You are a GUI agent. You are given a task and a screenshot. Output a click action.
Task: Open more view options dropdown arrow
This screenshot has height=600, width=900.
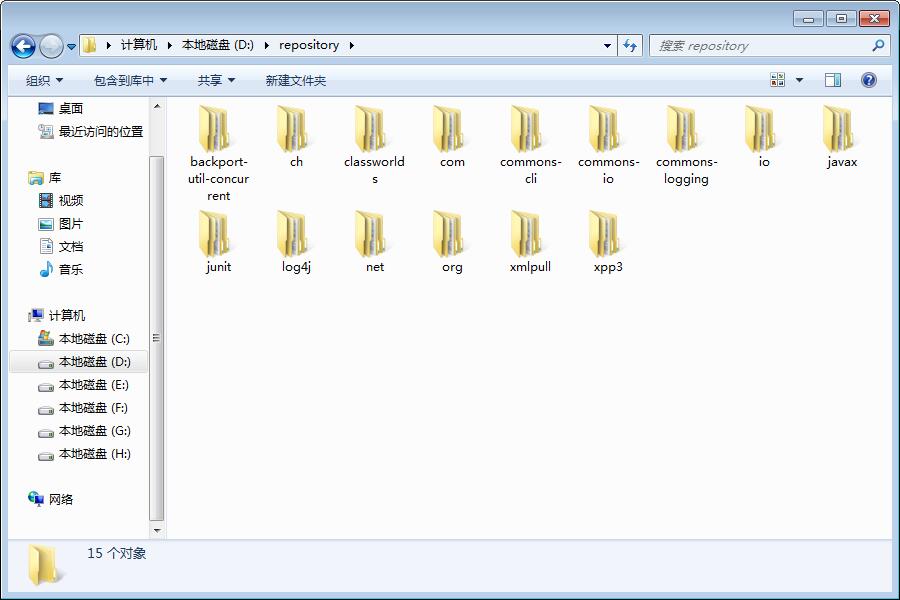(799, 80)
